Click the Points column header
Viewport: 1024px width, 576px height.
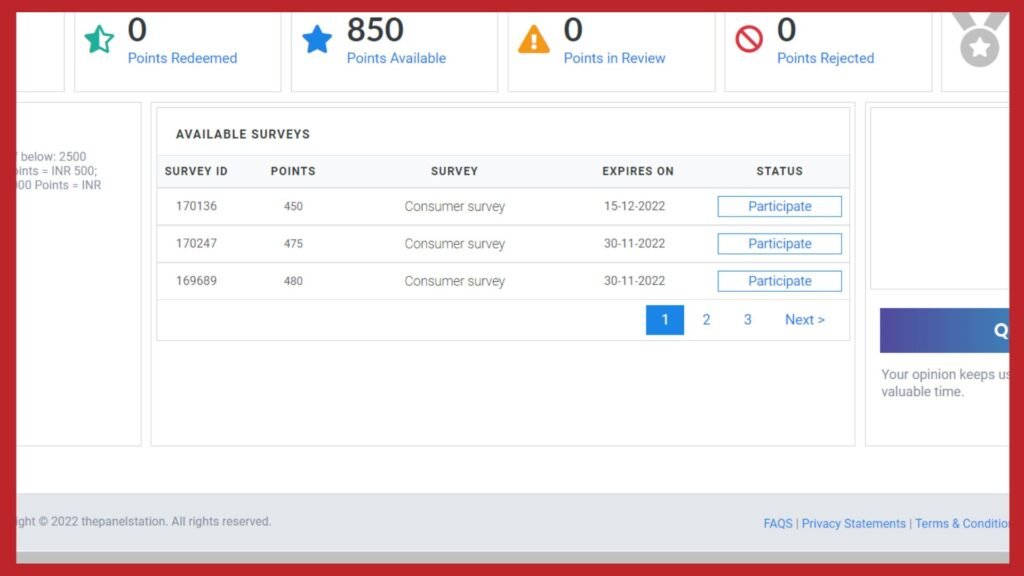(293, 171)
